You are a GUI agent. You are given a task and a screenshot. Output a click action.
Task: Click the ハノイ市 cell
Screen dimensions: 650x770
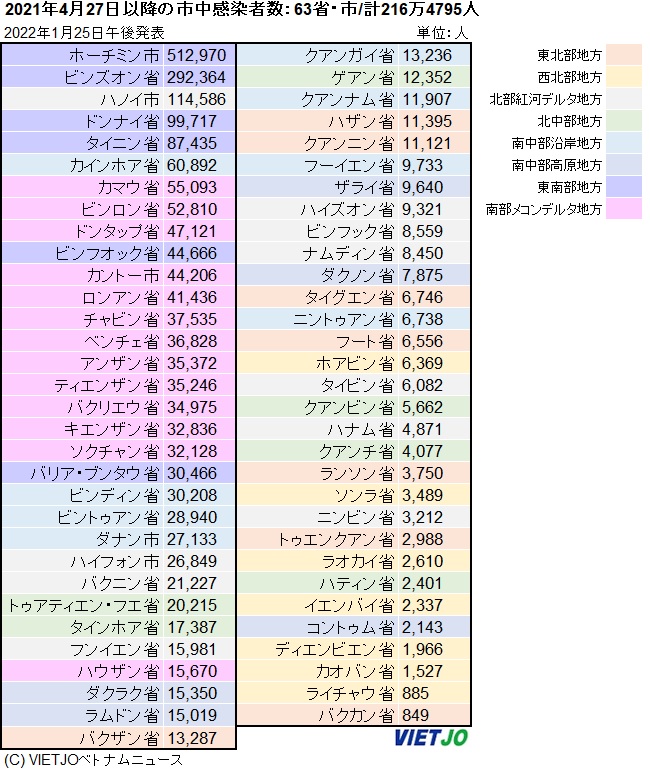(82, 99)
